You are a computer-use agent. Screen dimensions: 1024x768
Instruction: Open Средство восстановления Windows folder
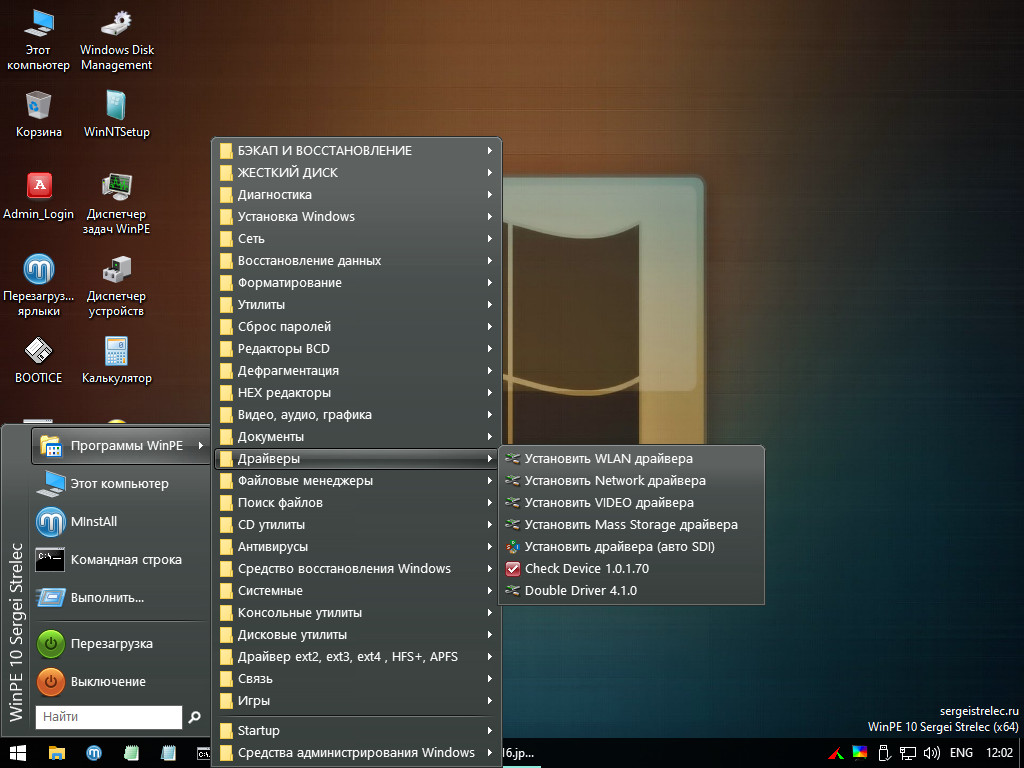click(x=357, y=569)
